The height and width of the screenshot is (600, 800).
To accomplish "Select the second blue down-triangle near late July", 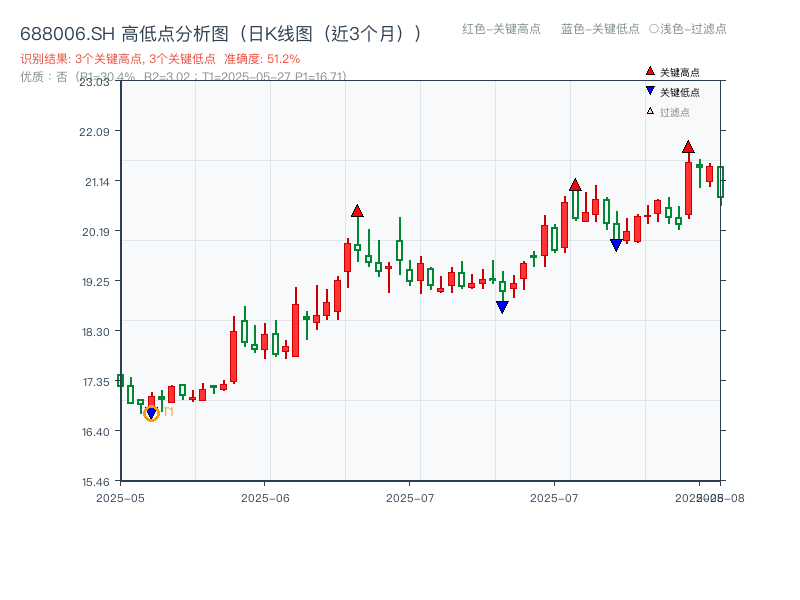I will 617,242.
